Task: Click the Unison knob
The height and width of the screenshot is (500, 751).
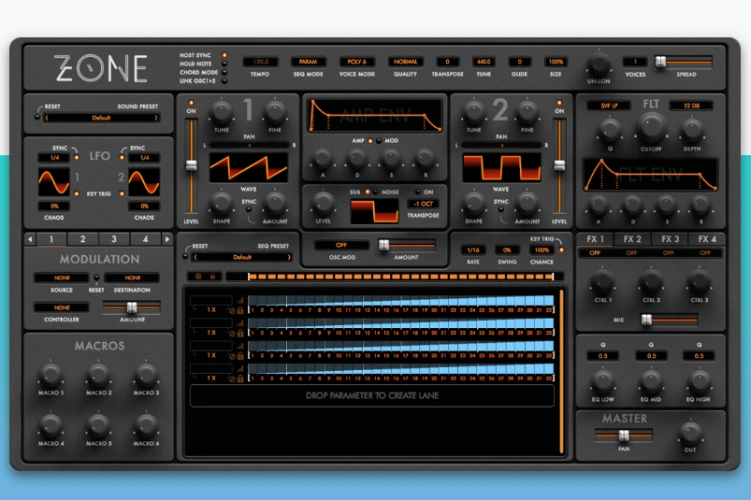Action: click(600, 63)
